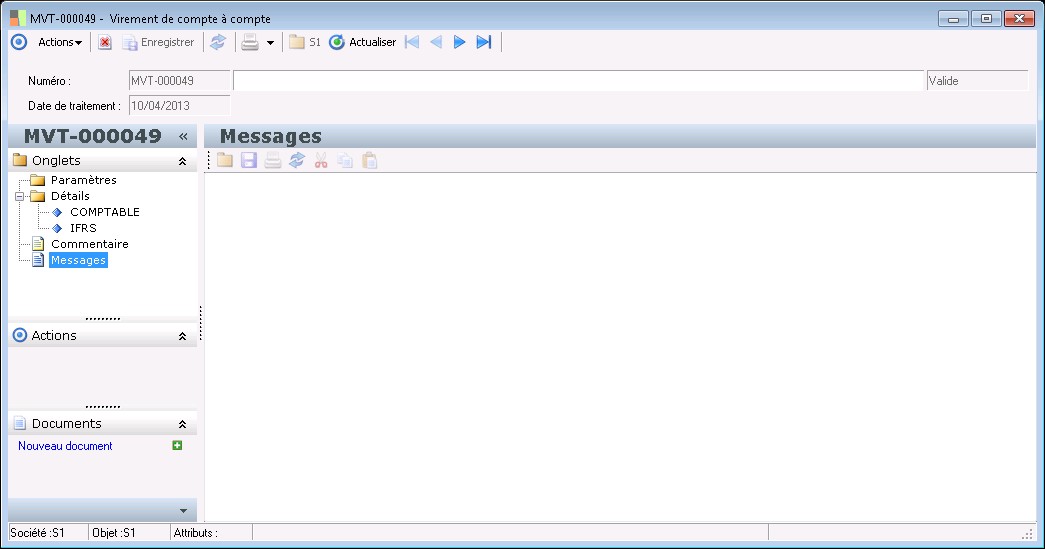Click the green plus add document icon

[177, 445]
